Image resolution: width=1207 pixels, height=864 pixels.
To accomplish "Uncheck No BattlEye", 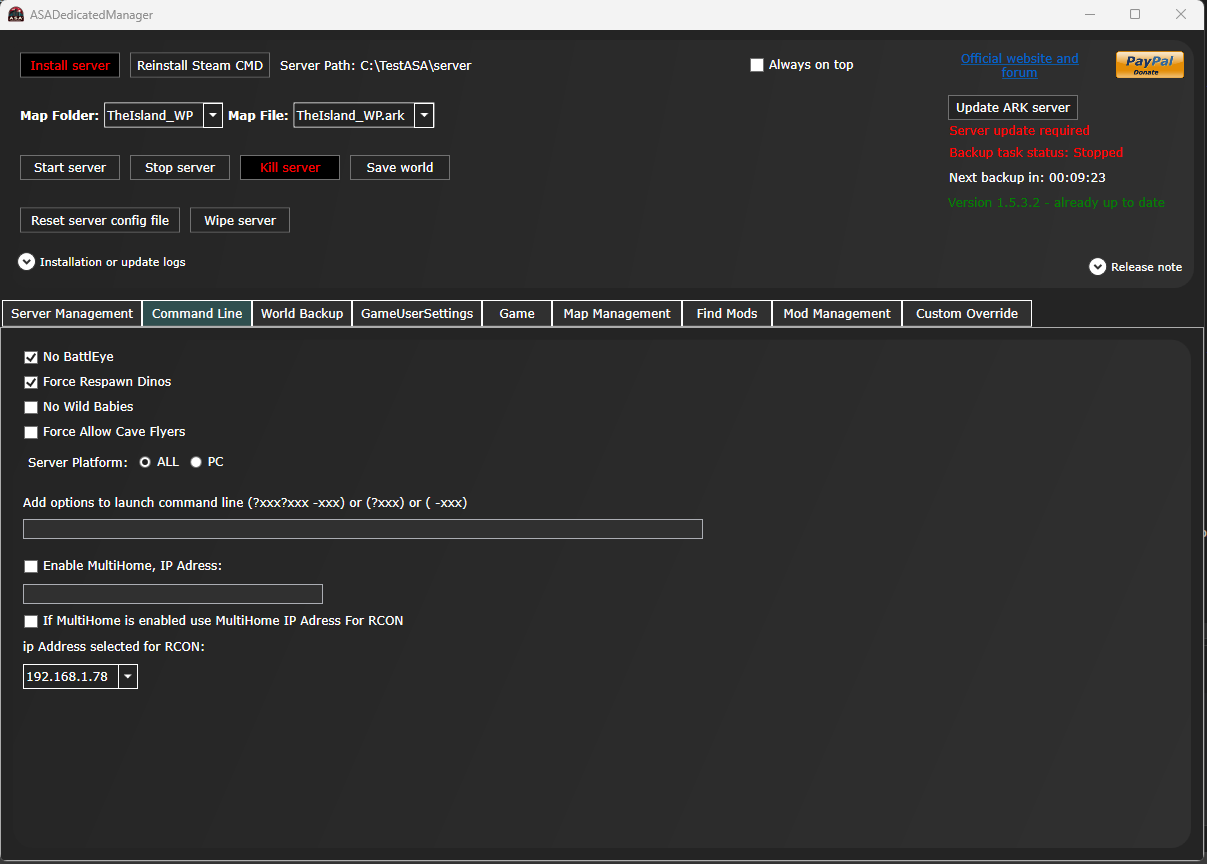I will click(31, 356).
